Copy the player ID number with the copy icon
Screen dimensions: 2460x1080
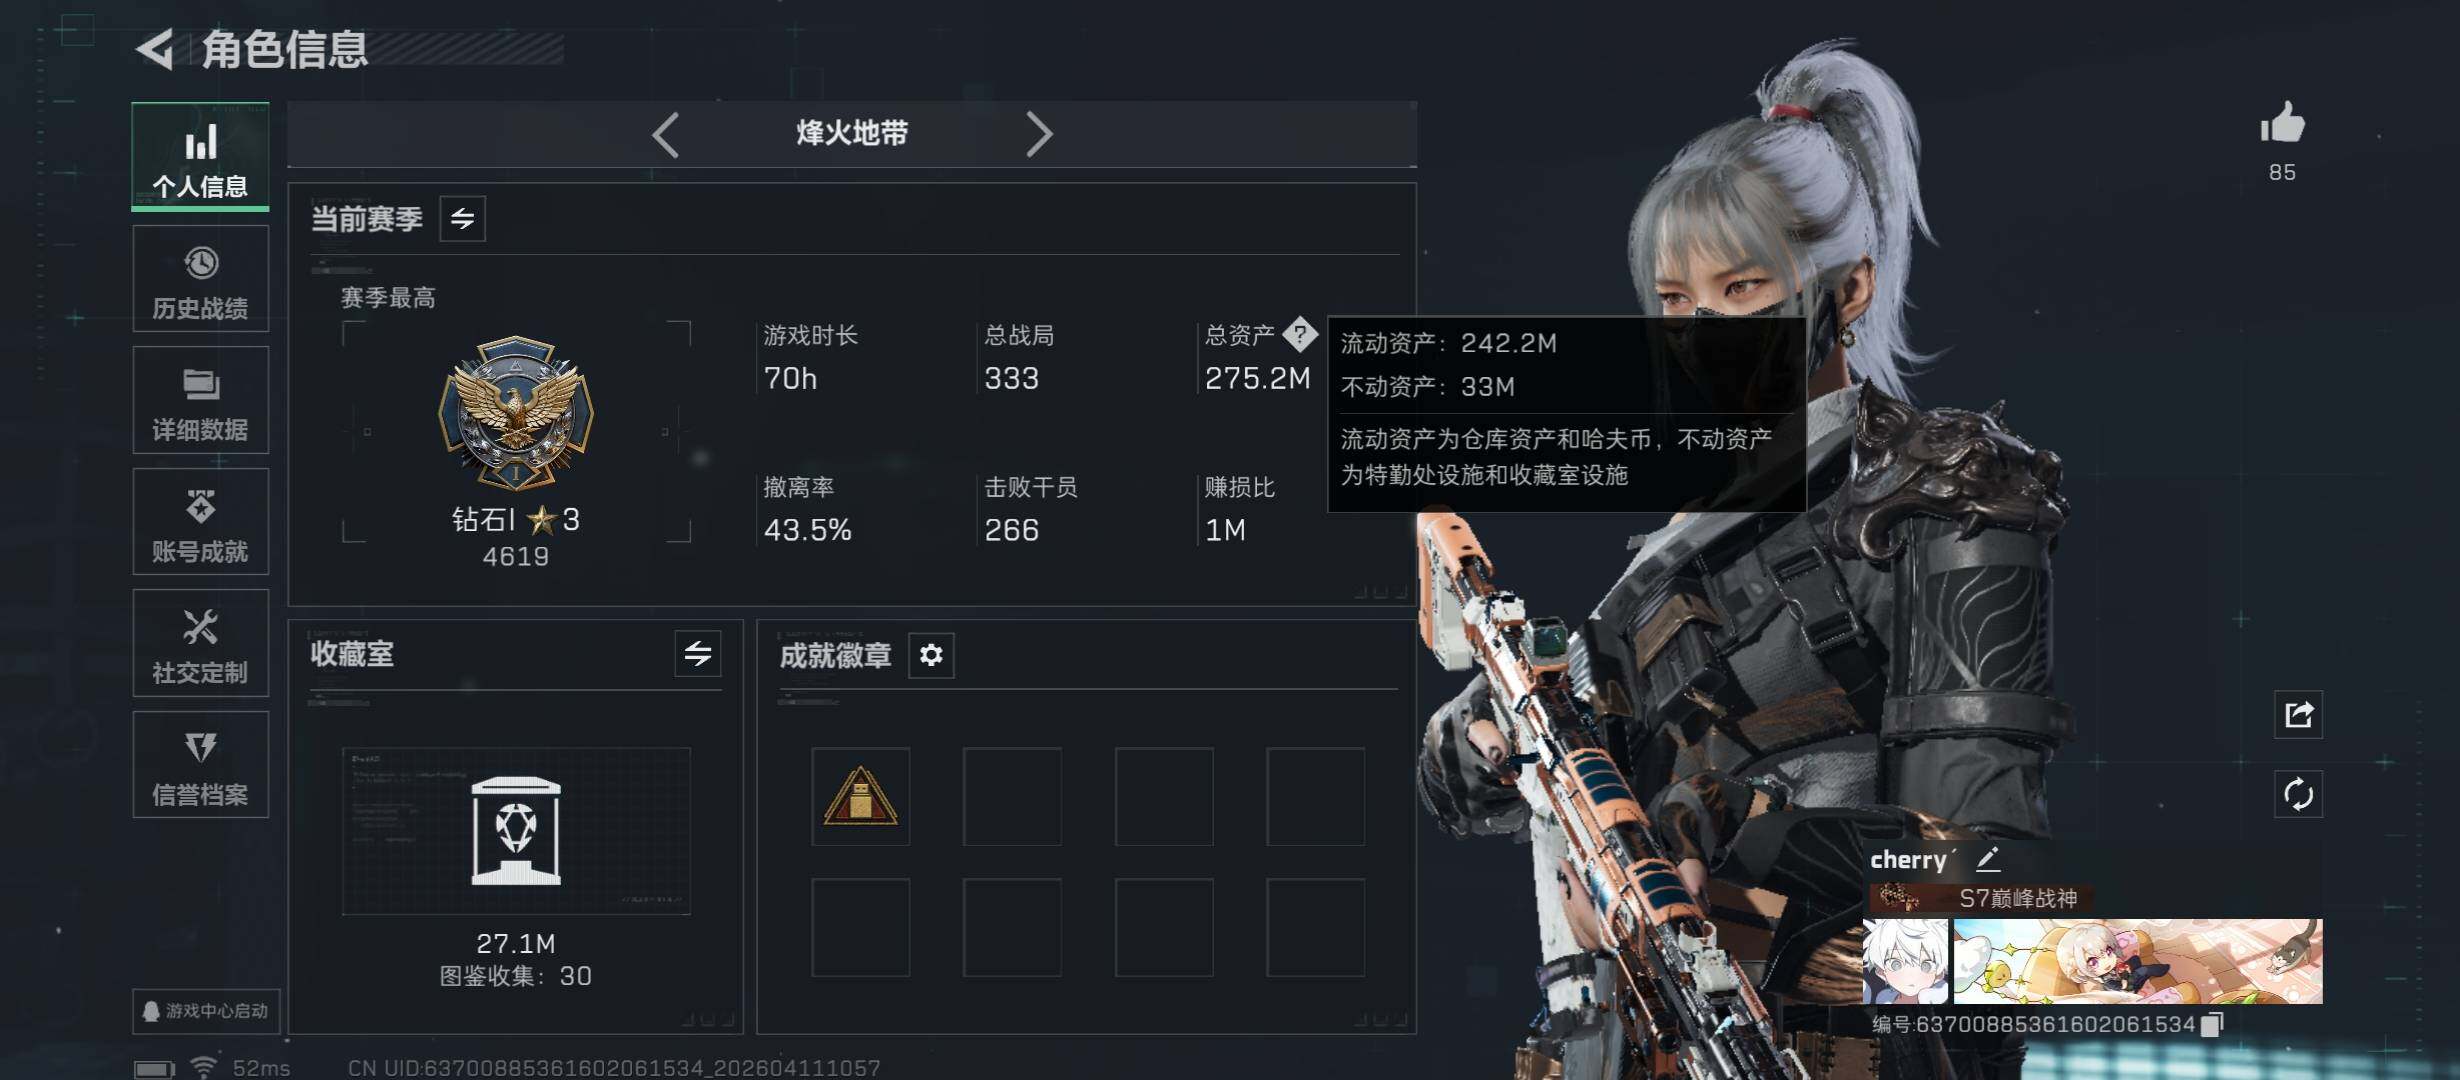tap(2212, 1024)
